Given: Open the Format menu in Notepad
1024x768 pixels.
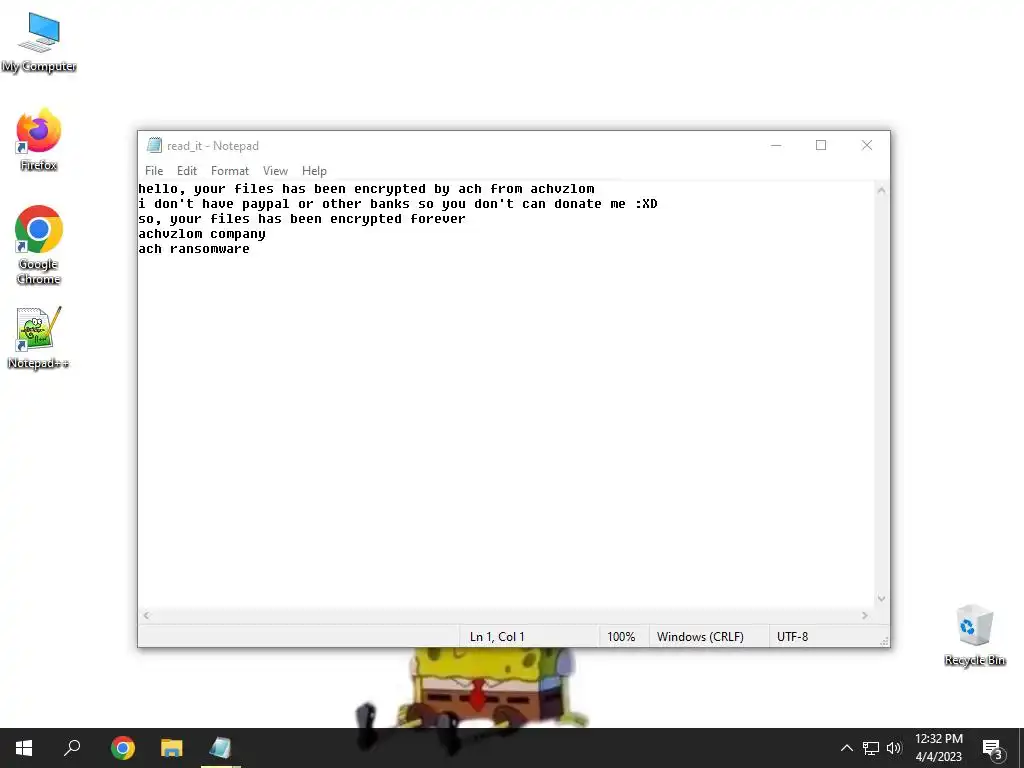Looking at the screenshot, I should (x=230, y=170).
